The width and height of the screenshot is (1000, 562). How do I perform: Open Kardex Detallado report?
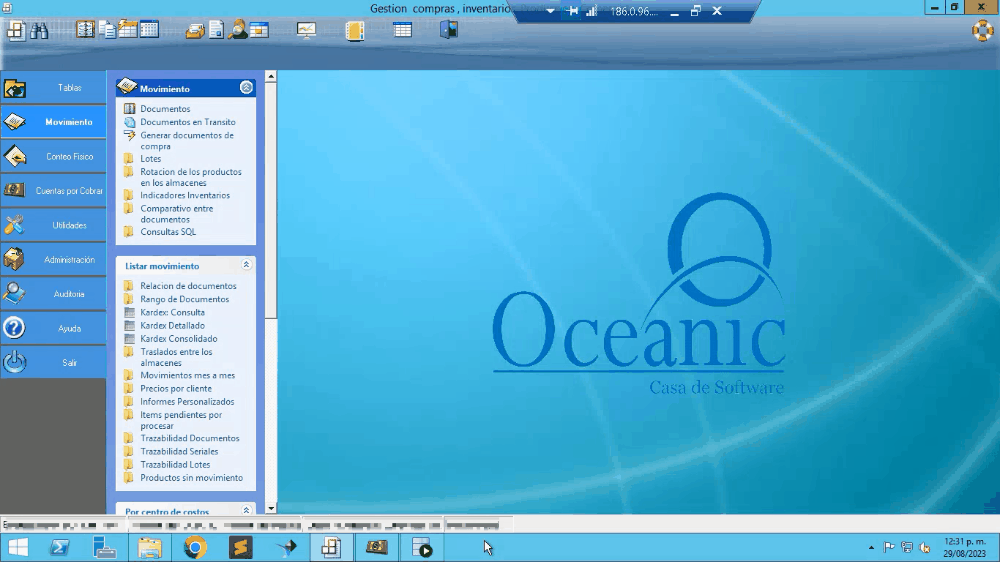coord(172,325)
